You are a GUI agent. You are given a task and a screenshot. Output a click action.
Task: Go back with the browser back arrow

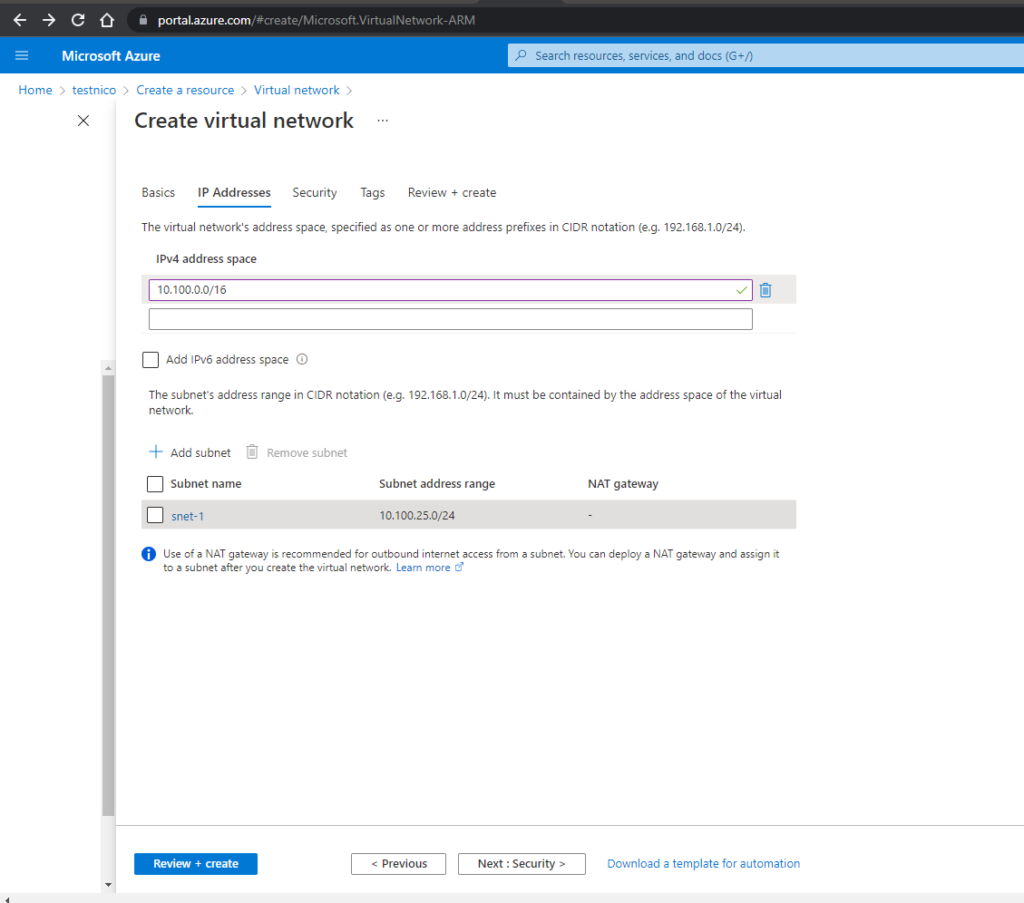click(x=20, y=20)
